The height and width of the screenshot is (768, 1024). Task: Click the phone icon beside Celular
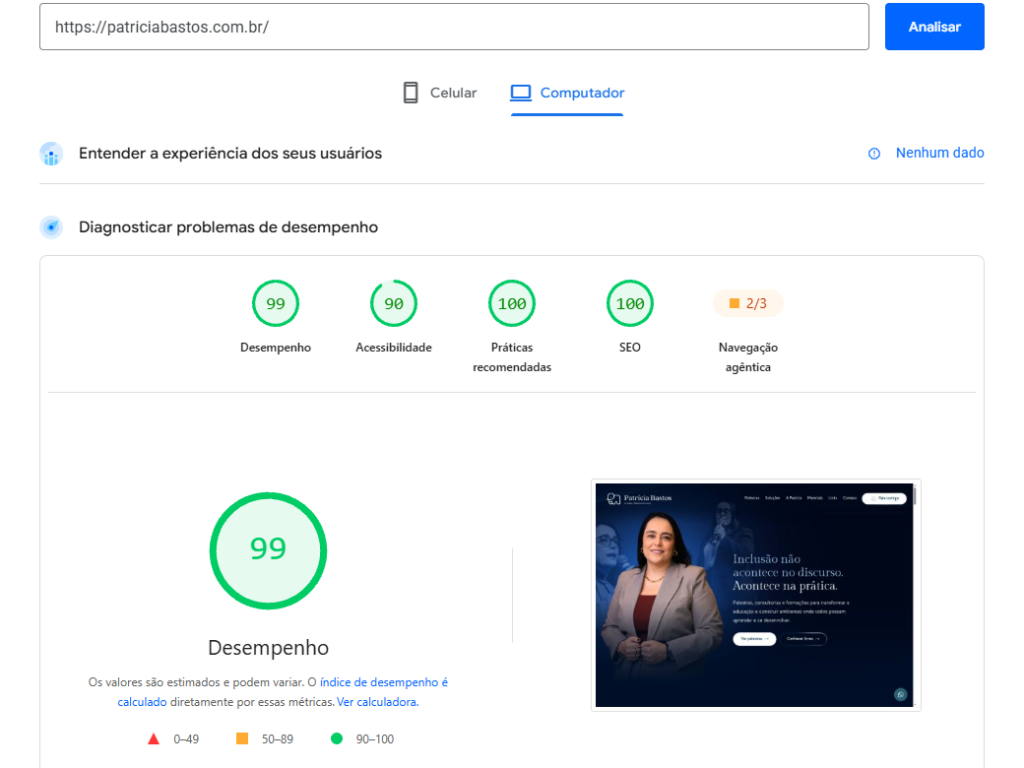(x=410, y=93)
